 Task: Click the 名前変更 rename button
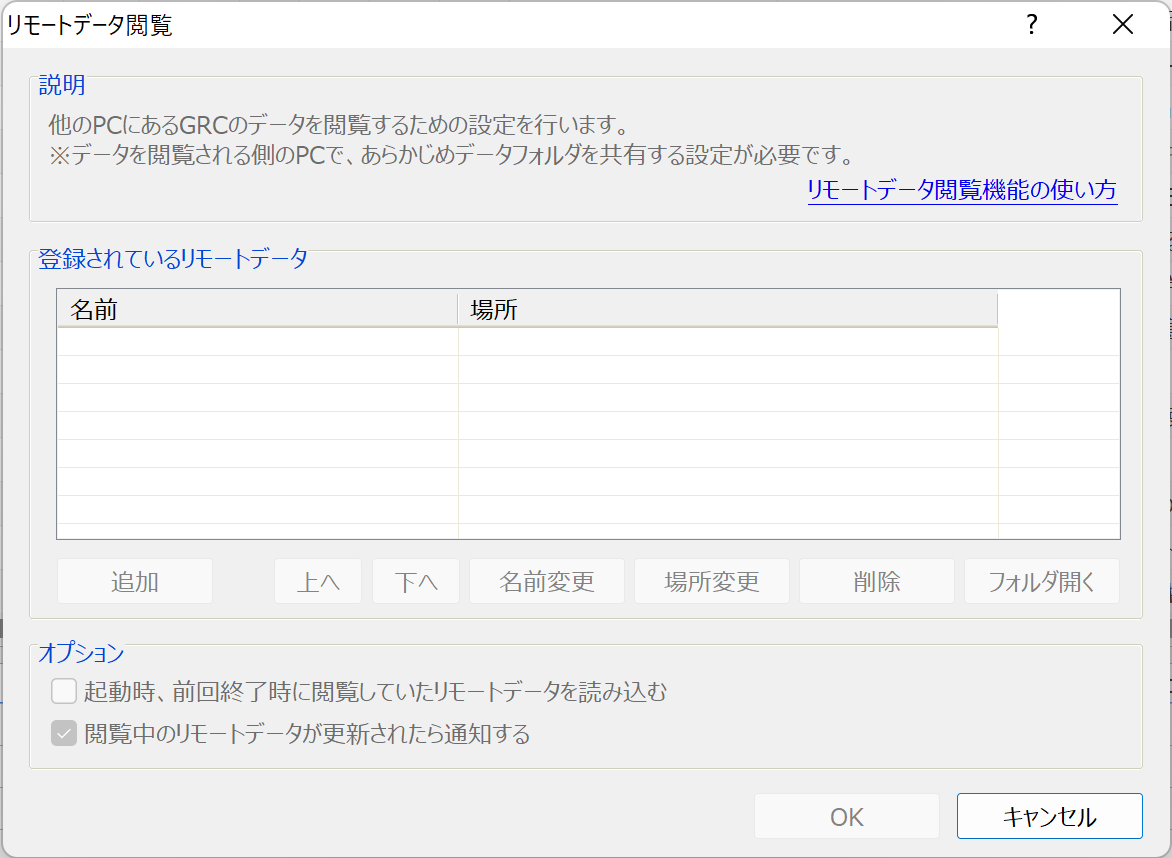pyautogui.click(x=546, y=580)
